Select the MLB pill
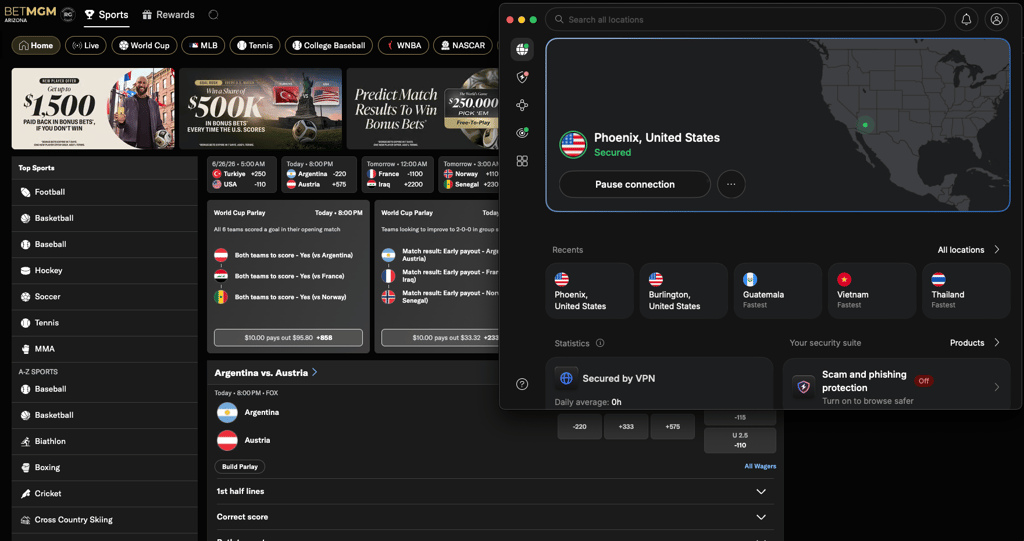 pyautogui.click(x=203, y=46)
